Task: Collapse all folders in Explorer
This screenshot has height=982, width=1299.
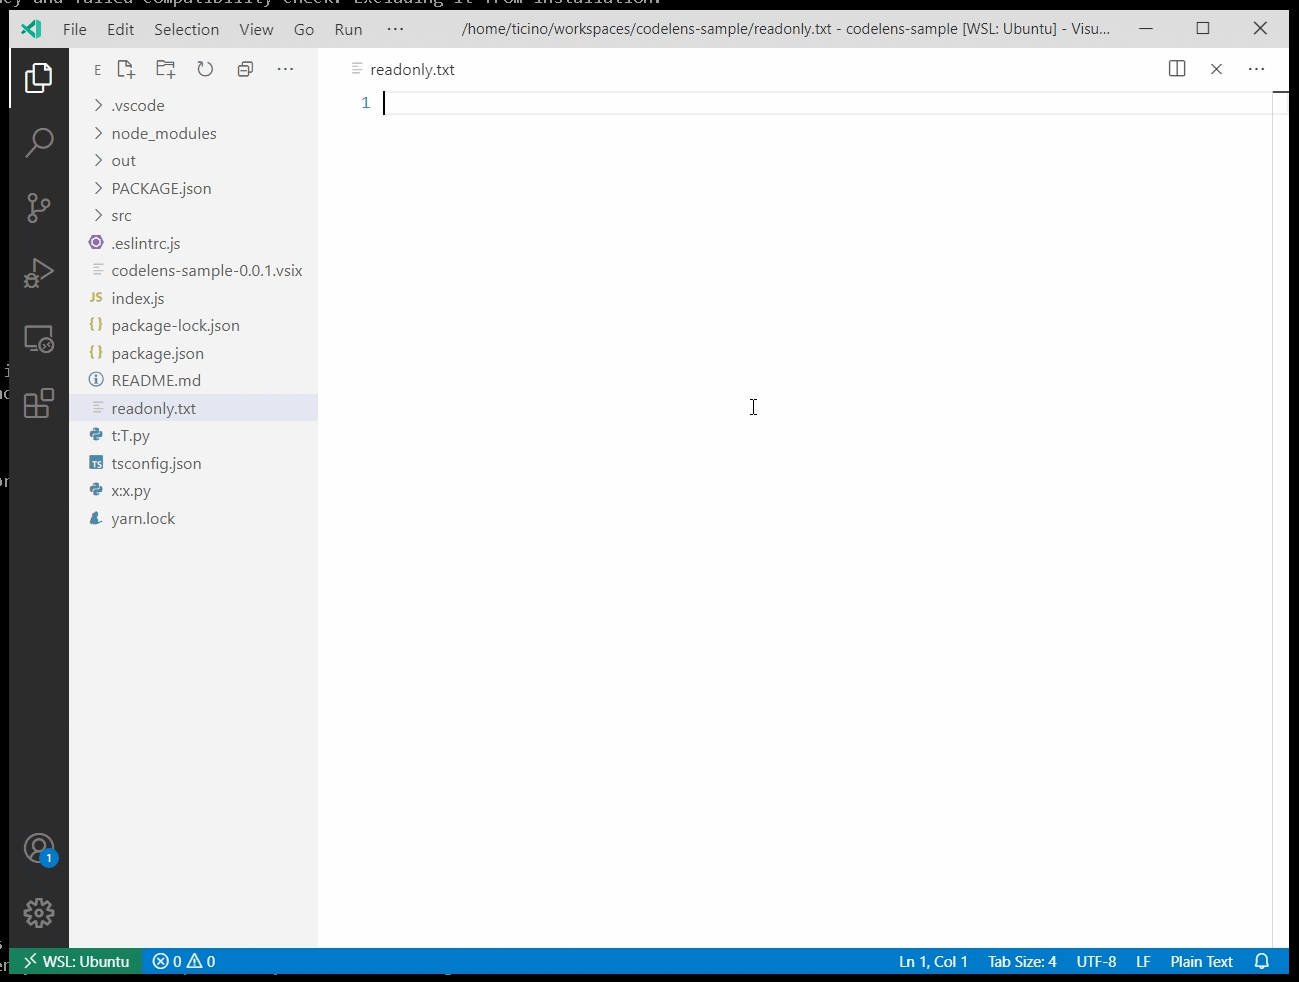Action: click(245, 69)
